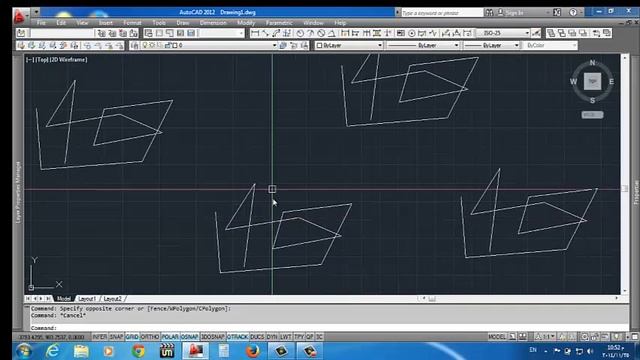Viewport: 640px width, 360px height.
Task: Expand the Quick Access toolbar dropdown arrow
Action: click(x=36, y=12)
